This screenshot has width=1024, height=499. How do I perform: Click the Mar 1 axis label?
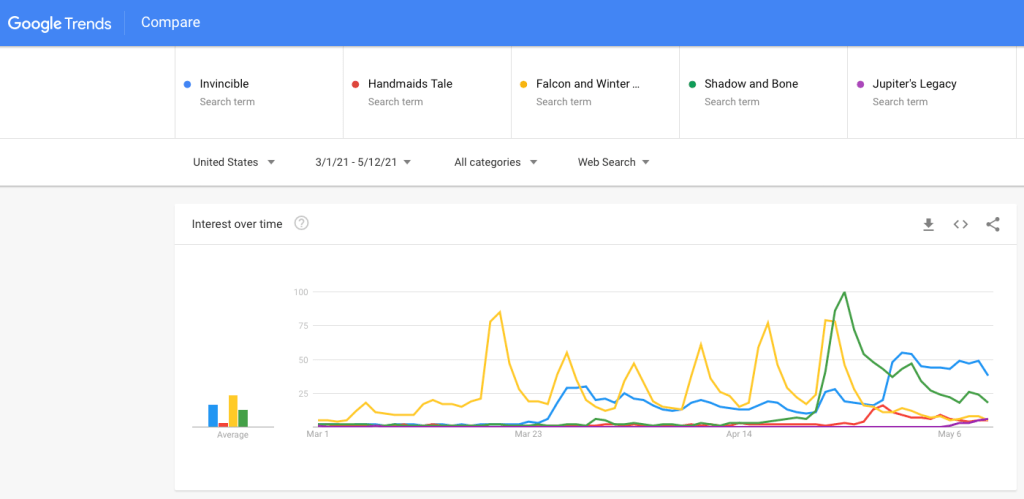click(x=317, y=433)
